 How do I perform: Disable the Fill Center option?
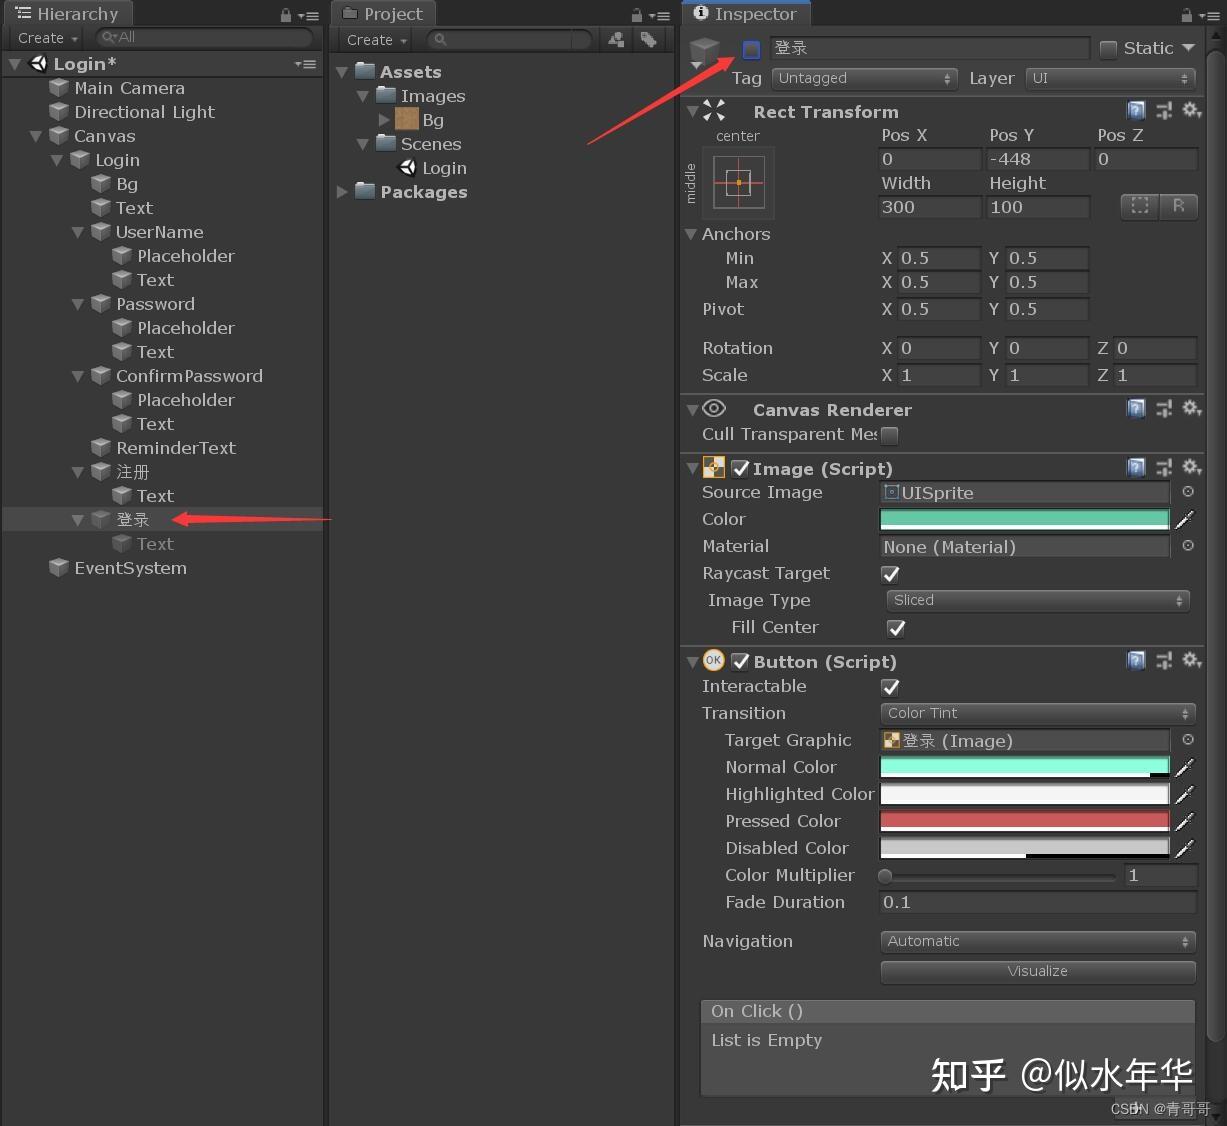click(895, 628)
